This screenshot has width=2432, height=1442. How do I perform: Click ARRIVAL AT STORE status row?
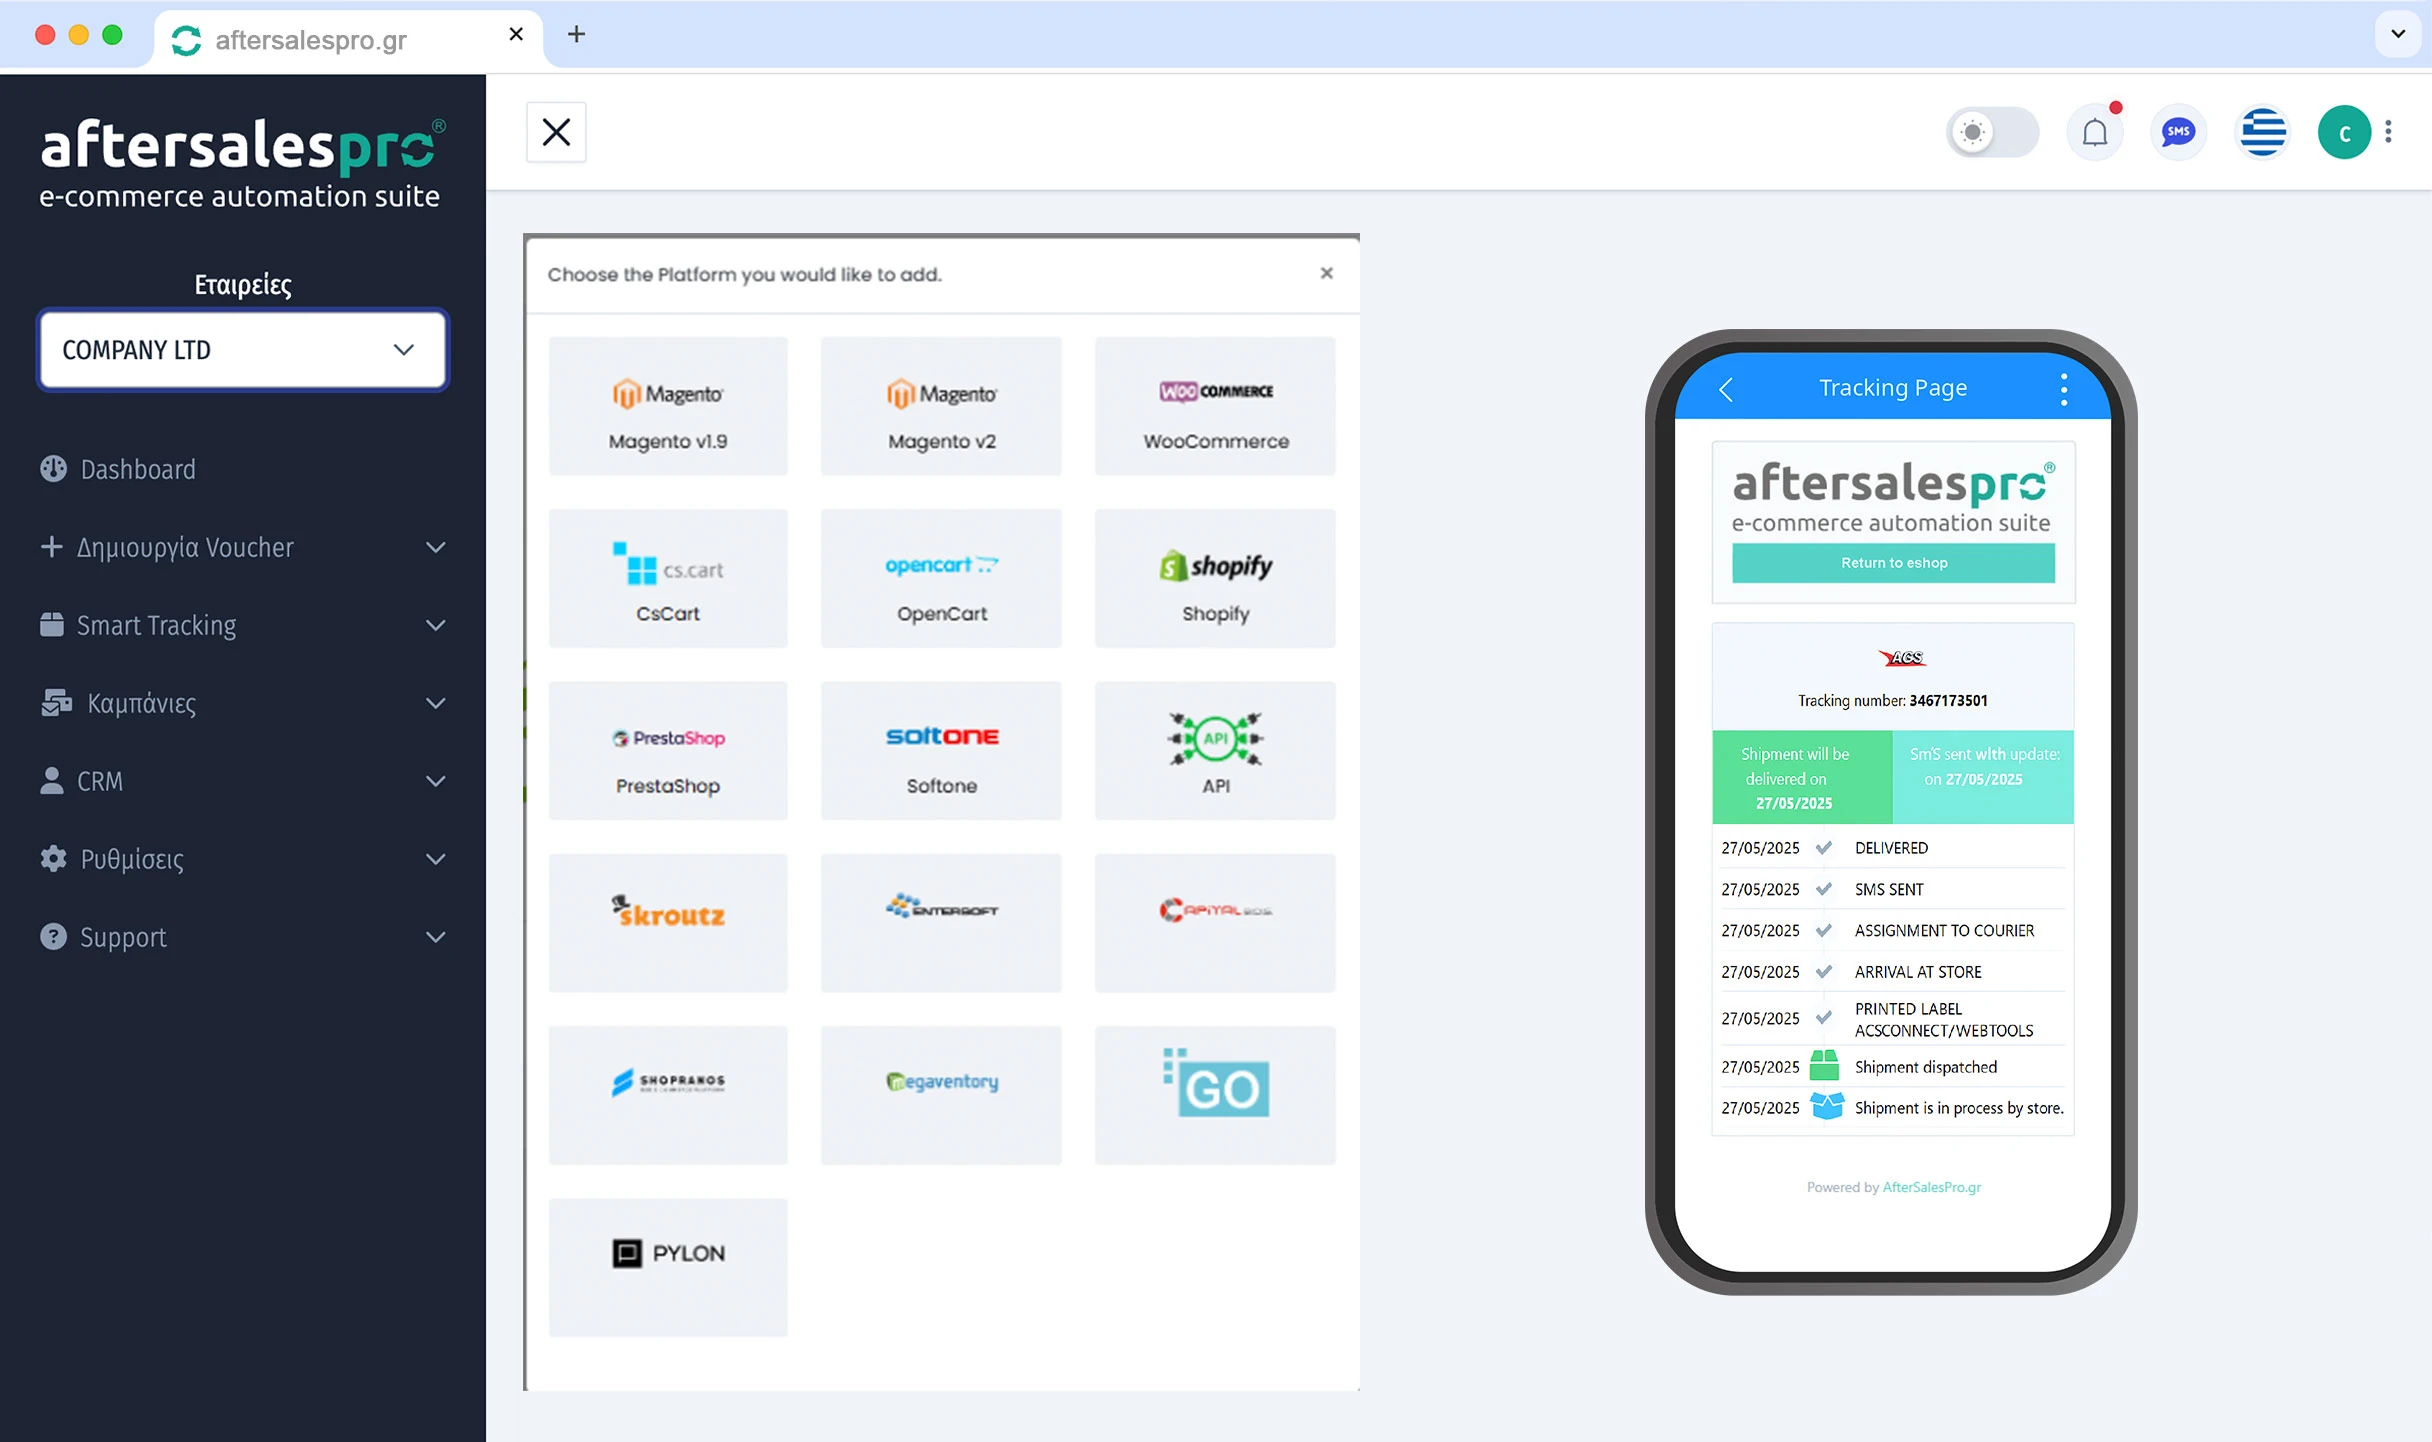pyautogui.click(x=1893, y=971)
